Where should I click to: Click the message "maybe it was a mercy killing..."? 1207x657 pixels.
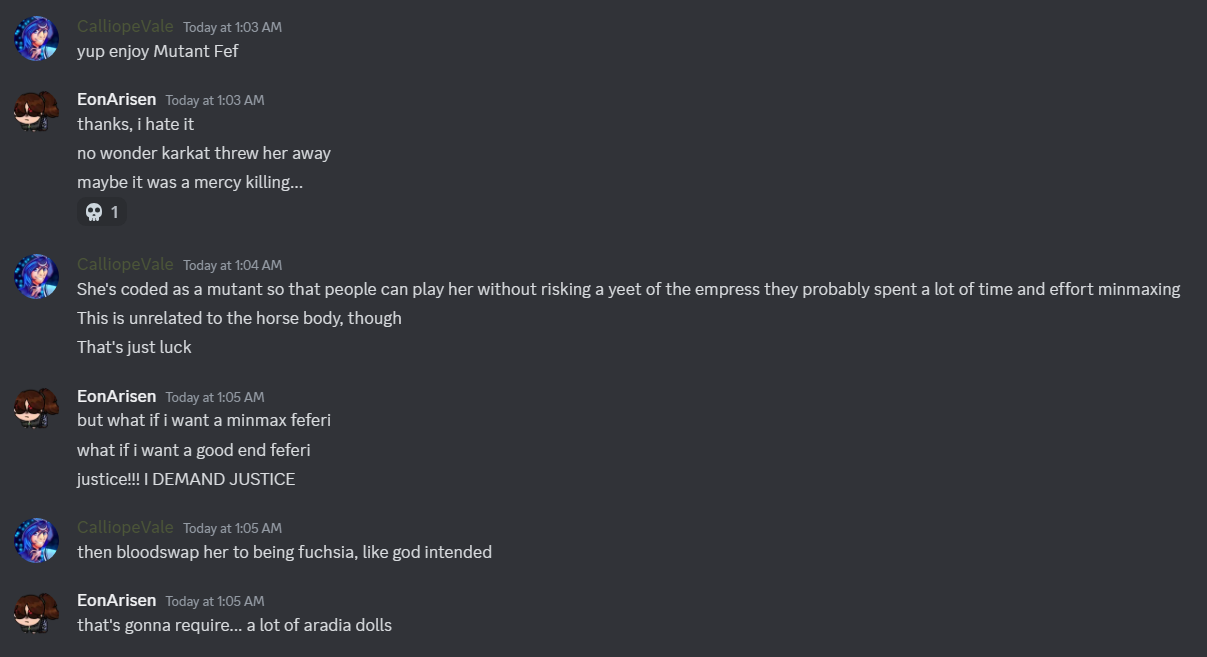pyautogui.click(x=189, y=183)
